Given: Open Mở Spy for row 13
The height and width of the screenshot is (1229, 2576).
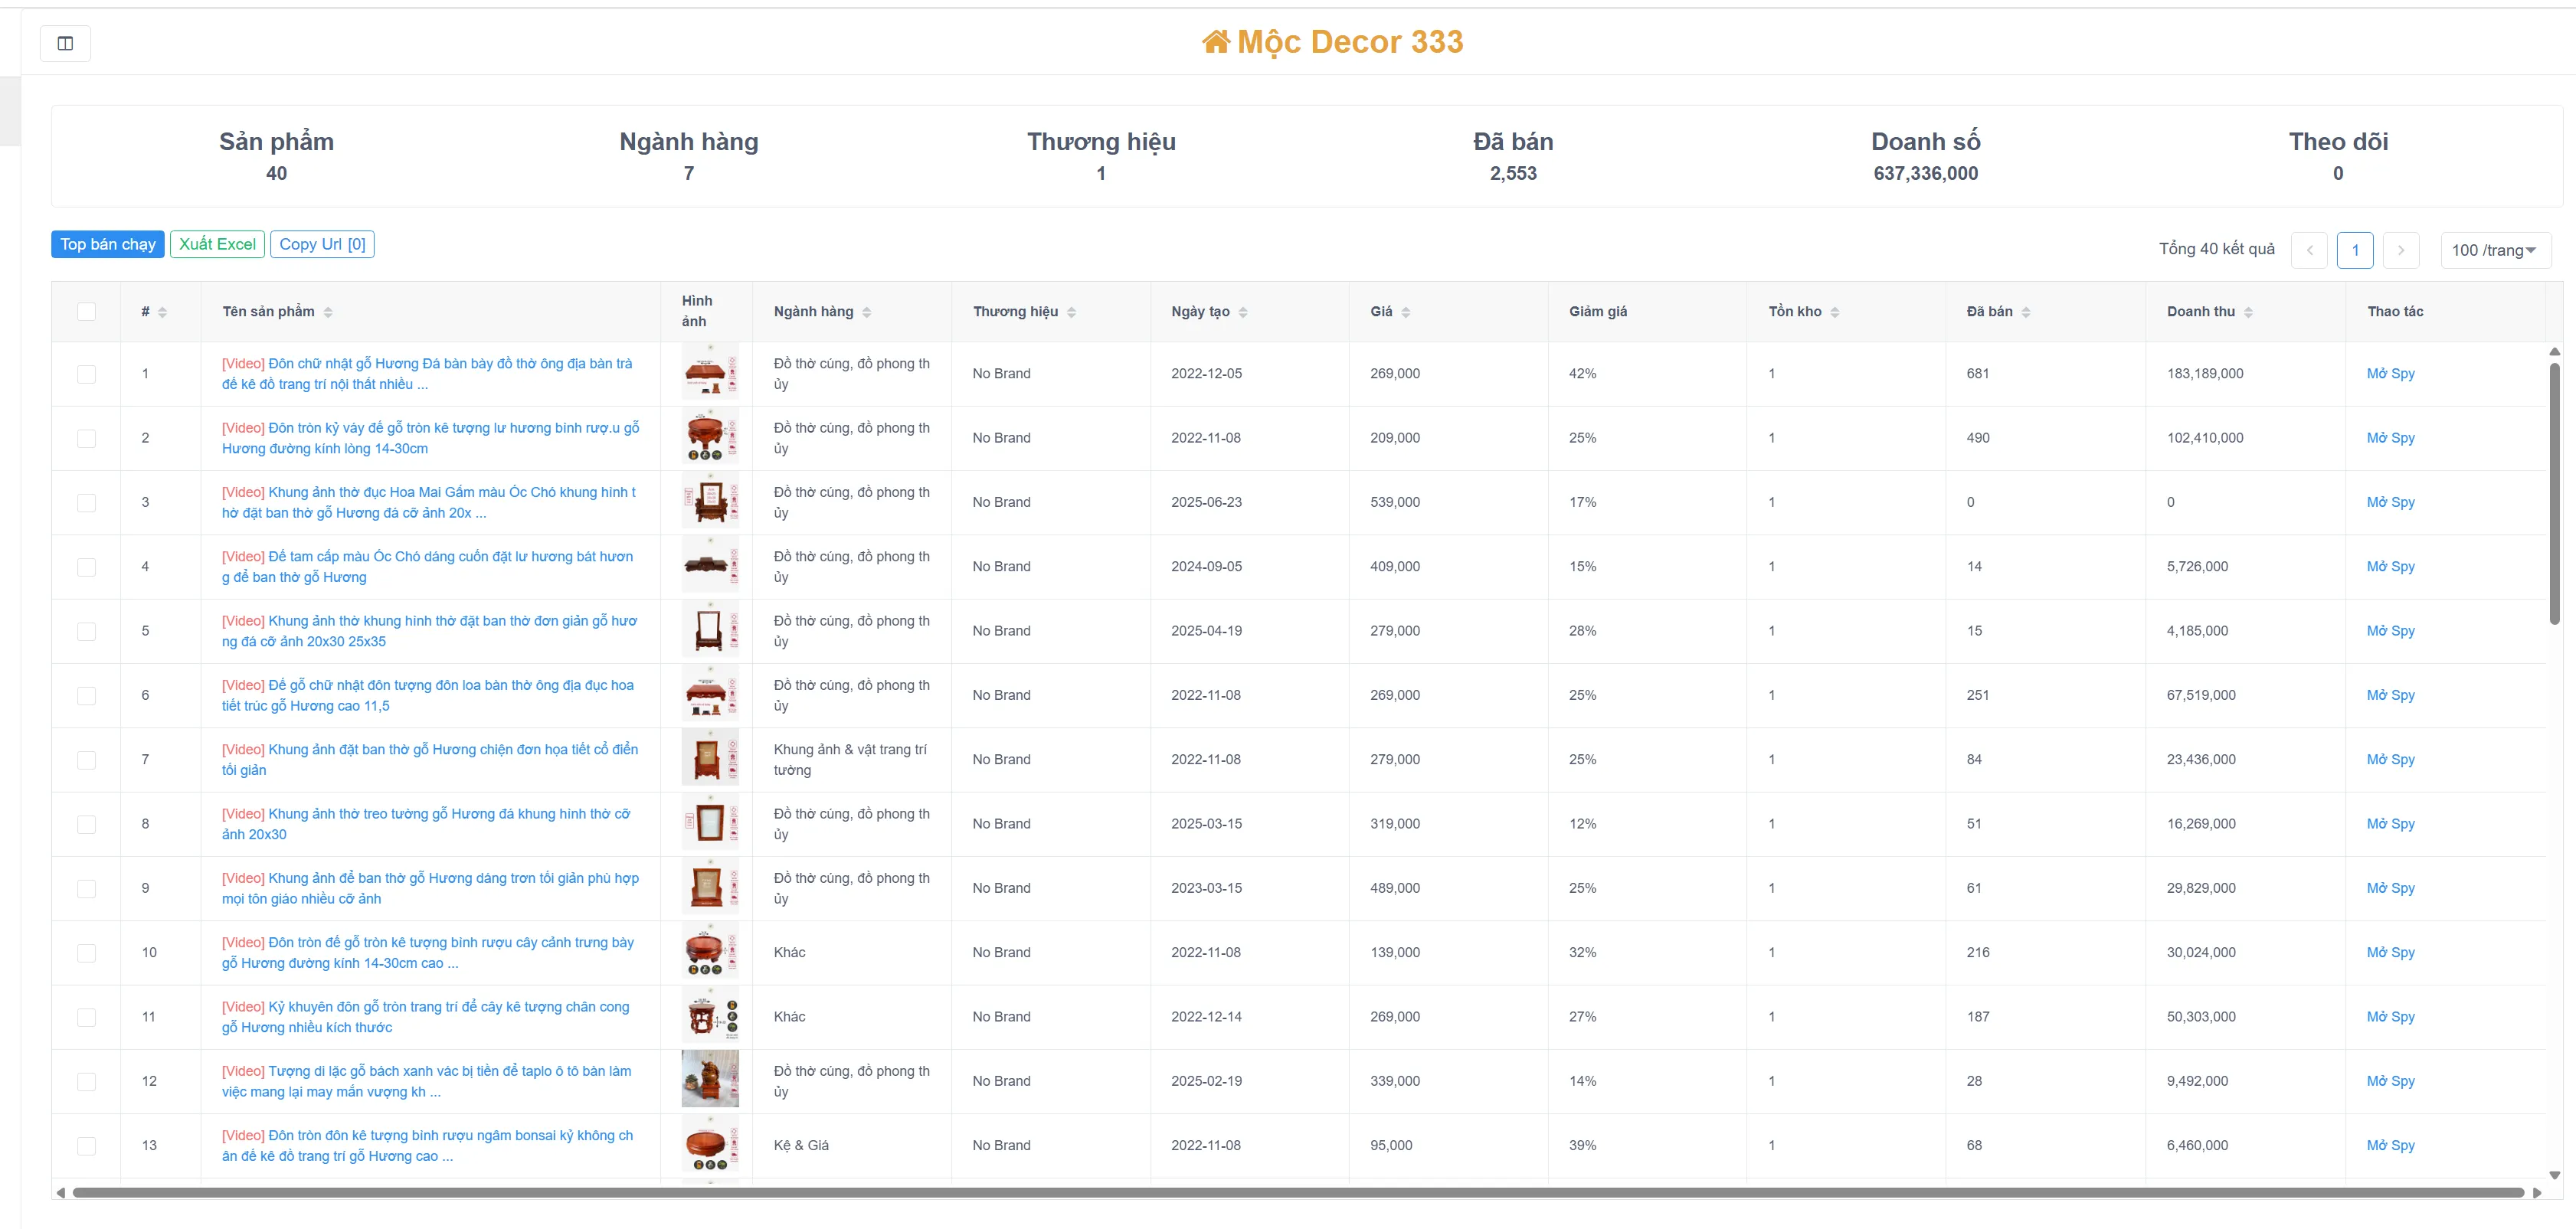Looking at the screenshot, I should coord(2390,1146).
